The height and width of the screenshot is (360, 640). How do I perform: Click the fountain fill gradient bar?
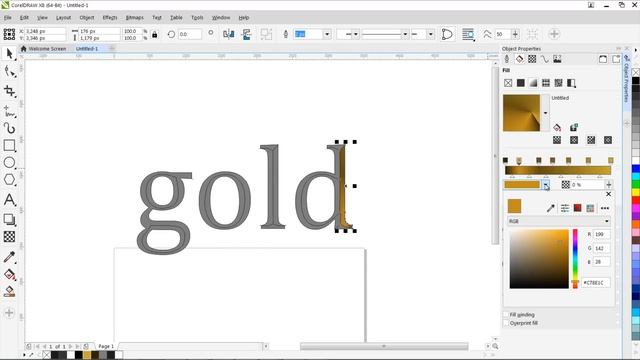point(558,171)
